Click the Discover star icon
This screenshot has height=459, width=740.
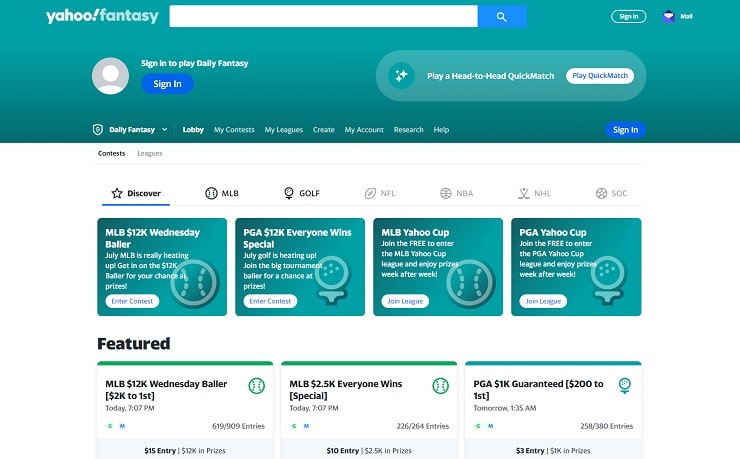coord(117,193)
